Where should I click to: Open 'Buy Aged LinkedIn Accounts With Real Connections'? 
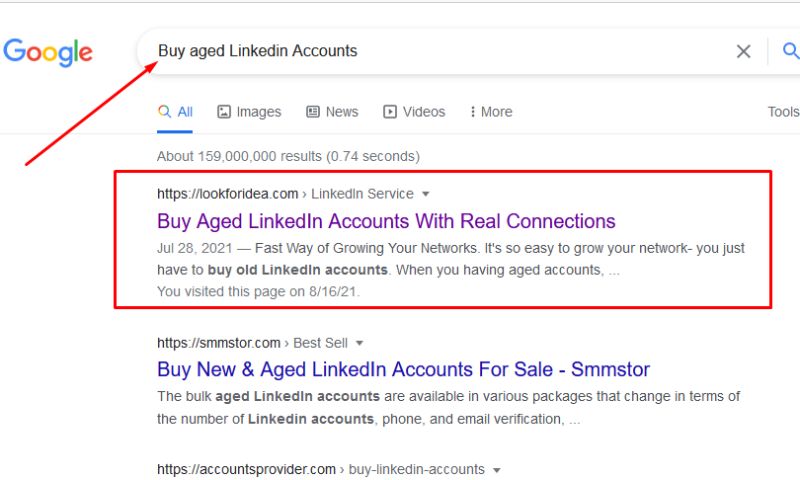tap(386, 221)
